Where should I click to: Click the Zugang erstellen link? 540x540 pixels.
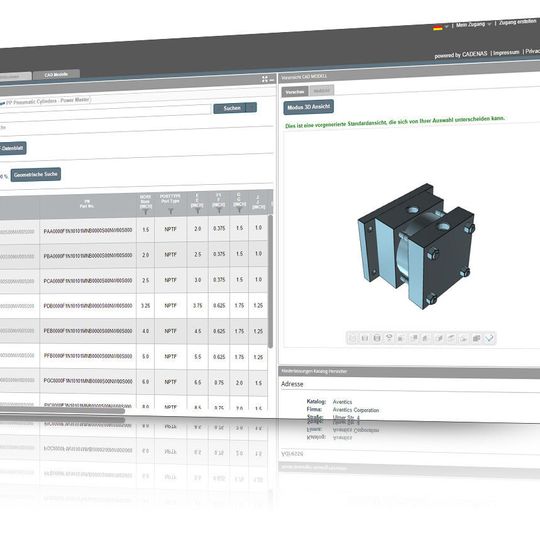[x=518, y=22]
